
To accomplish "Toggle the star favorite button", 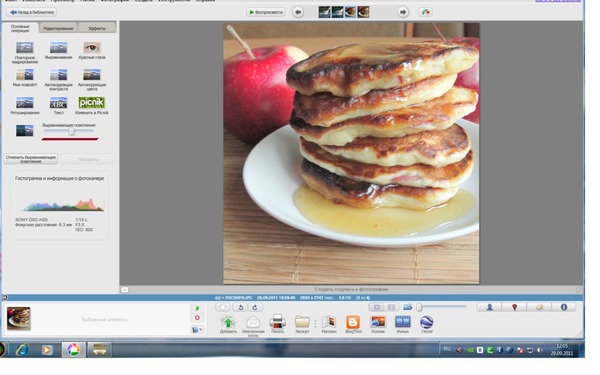I will pos(223,307).
